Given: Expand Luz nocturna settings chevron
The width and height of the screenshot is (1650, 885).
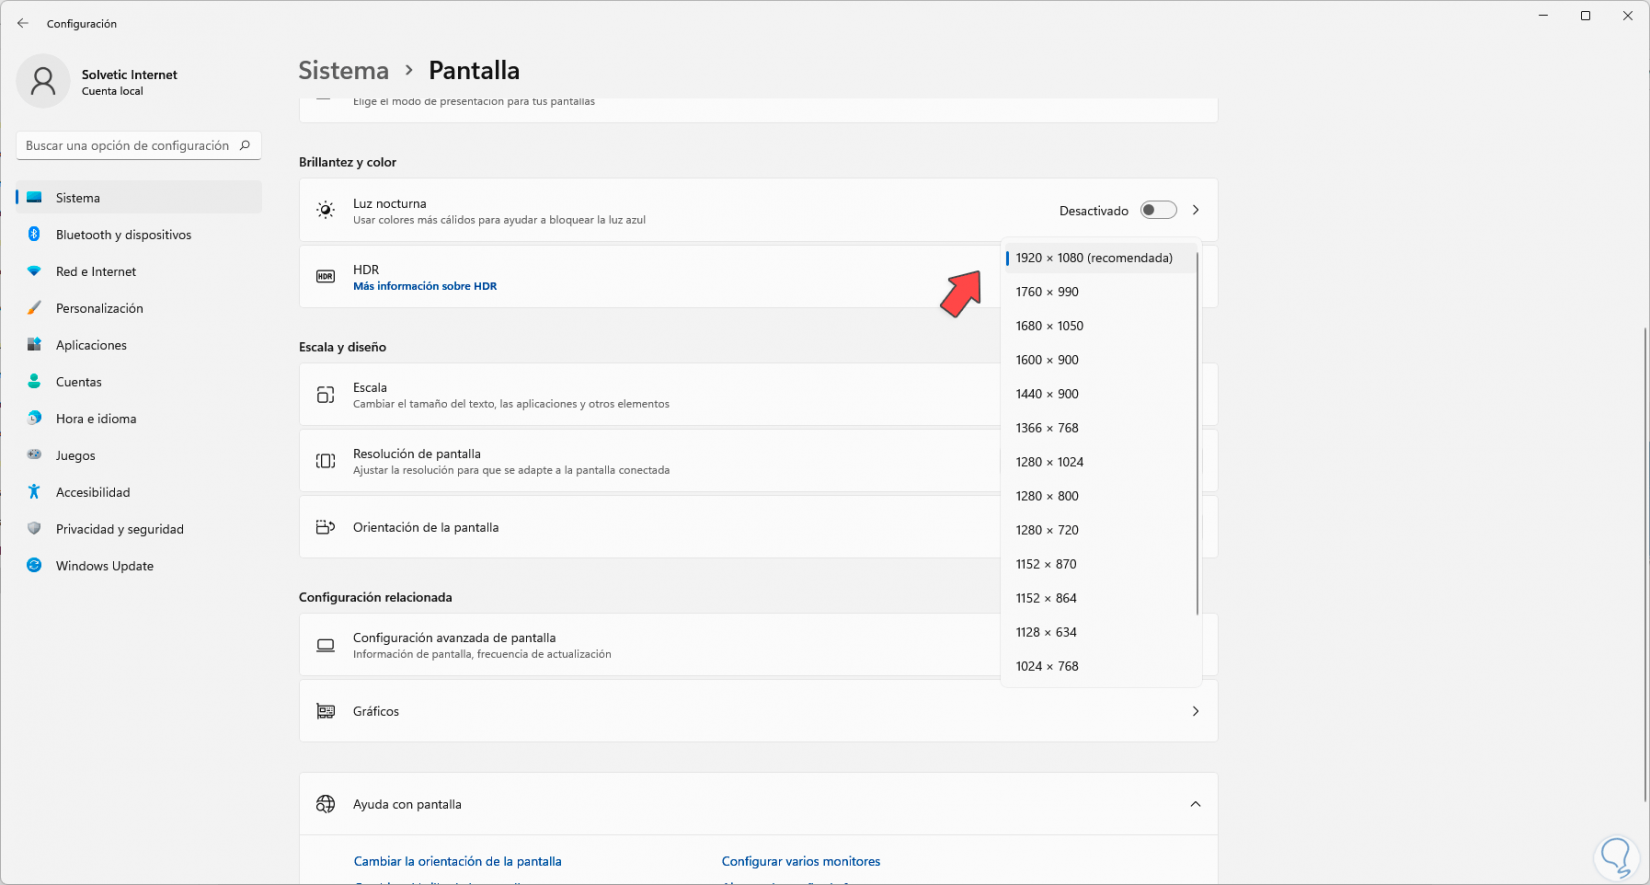Looking at the screenshot, I should click(x=1195, y=210).
